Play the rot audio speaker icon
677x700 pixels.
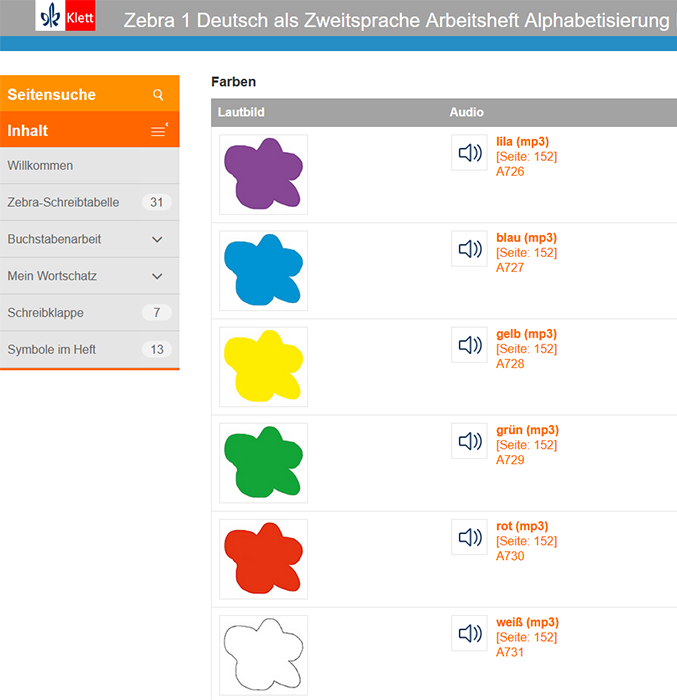pos(469,537)
